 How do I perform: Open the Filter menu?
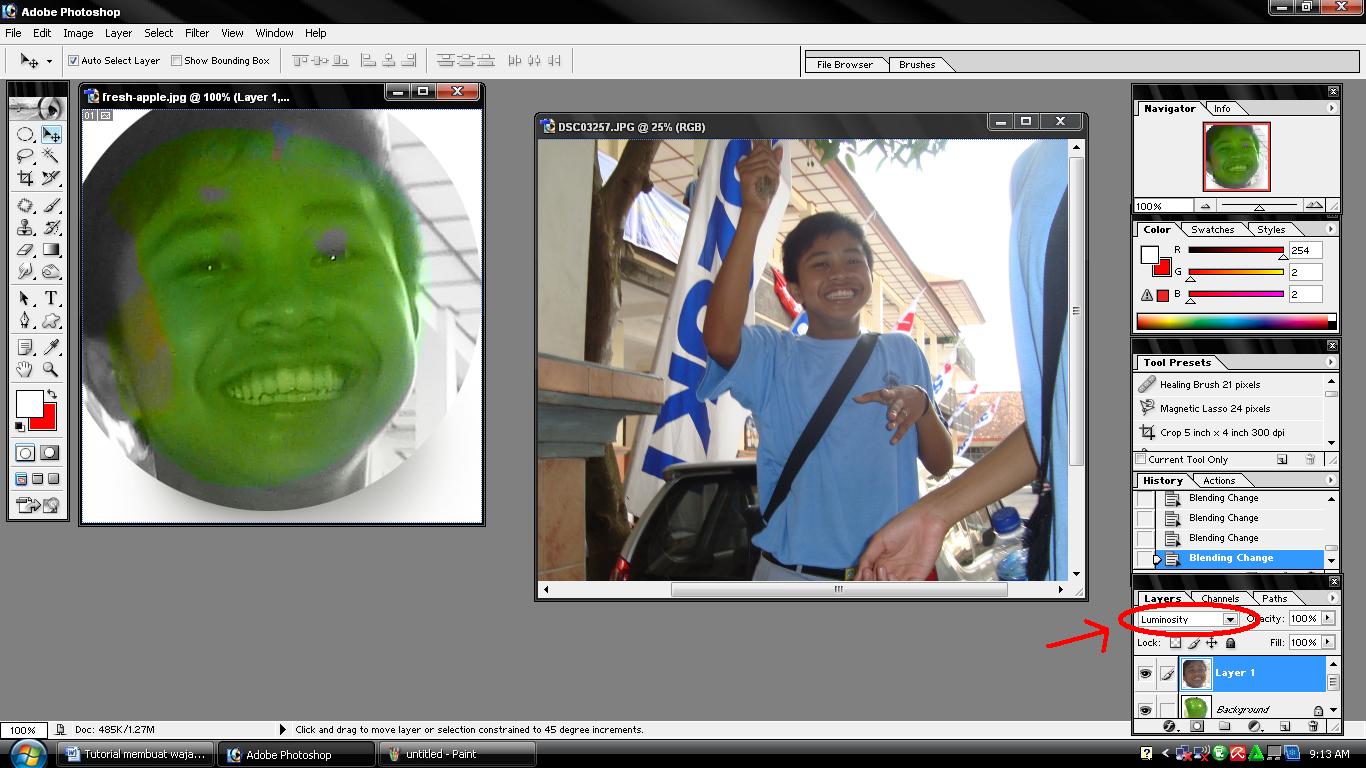coord(197,33)
